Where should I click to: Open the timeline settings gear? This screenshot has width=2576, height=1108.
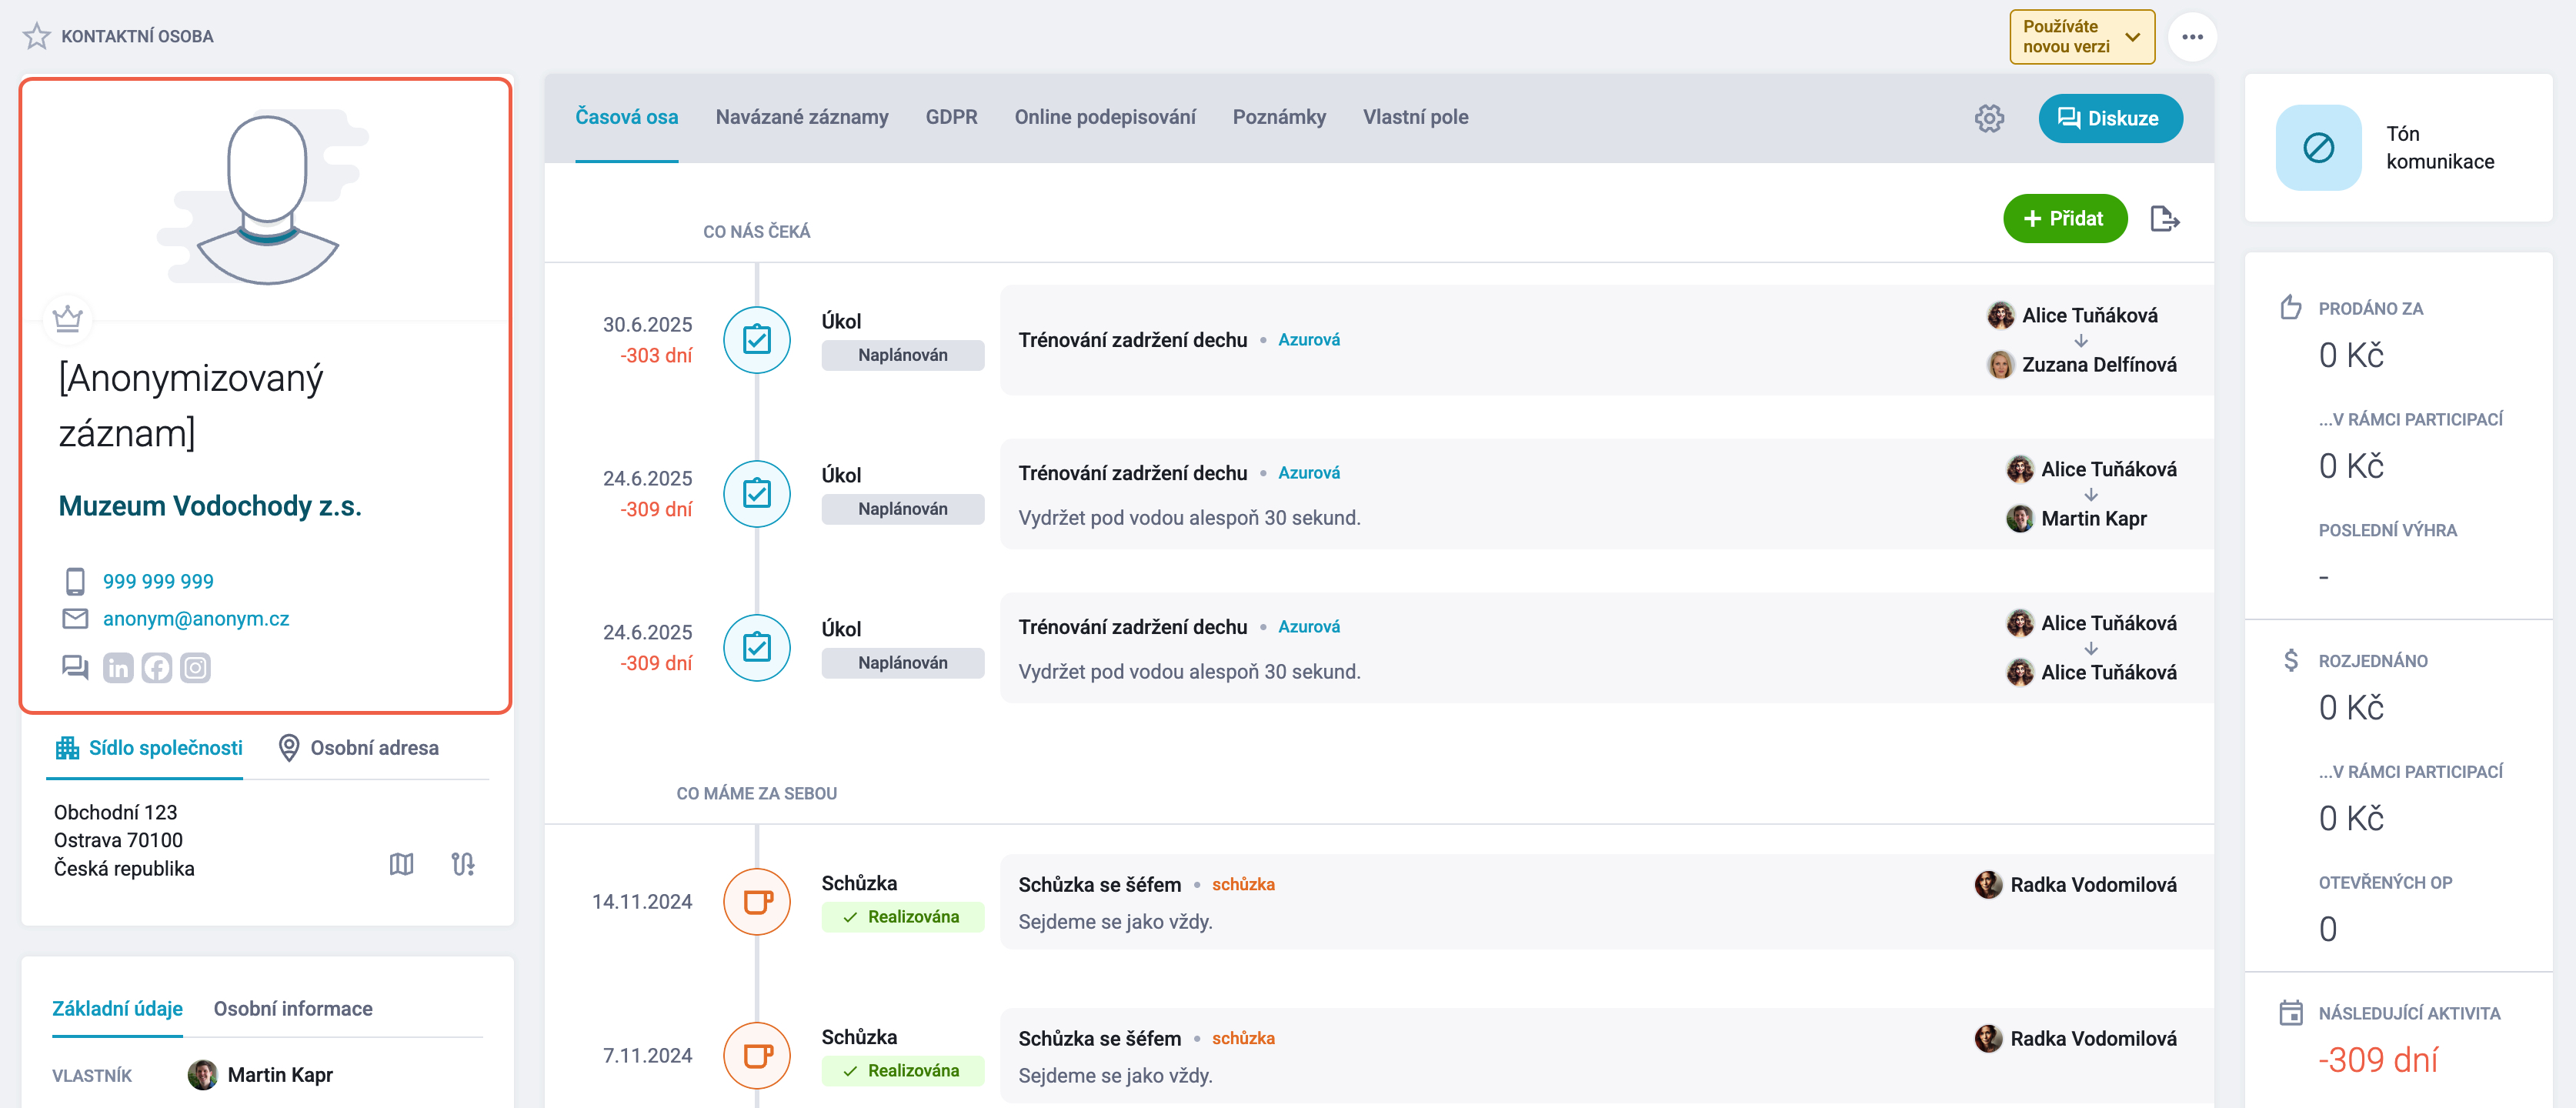(1989, 118)
